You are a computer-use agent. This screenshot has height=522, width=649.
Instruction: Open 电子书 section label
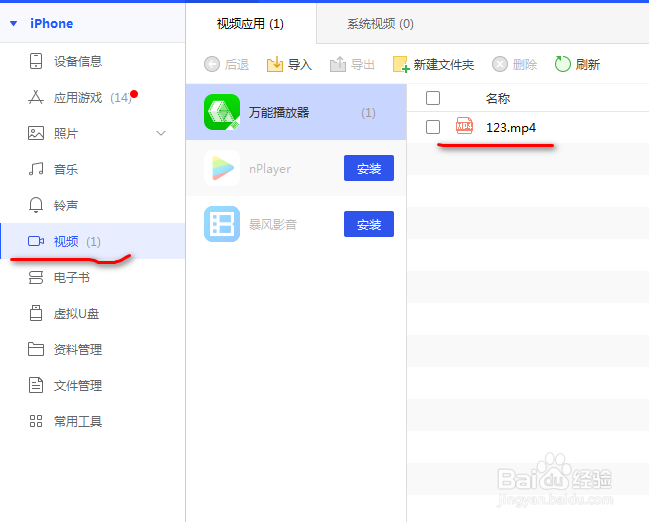tap(72, 277)
